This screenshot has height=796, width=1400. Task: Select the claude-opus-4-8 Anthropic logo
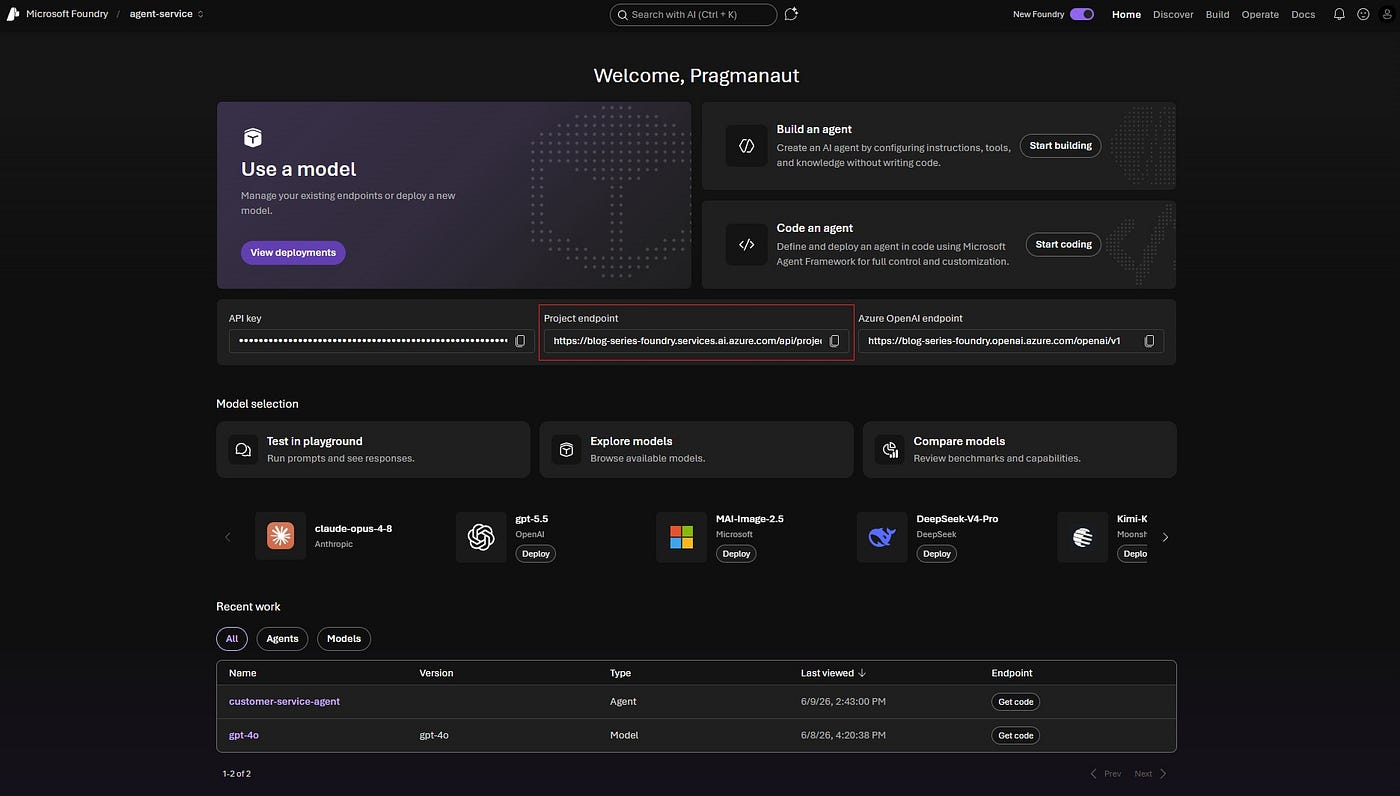281,536
